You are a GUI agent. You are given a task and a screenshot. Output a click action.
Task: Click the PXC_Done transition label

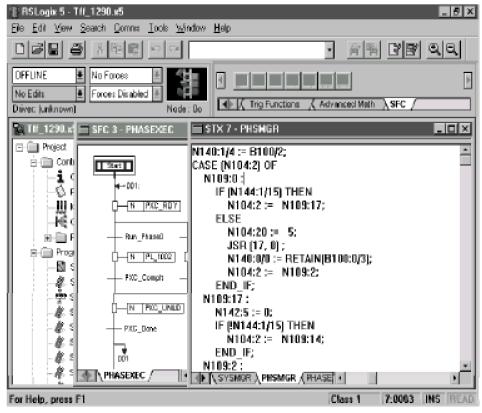(x=140, y=329)
